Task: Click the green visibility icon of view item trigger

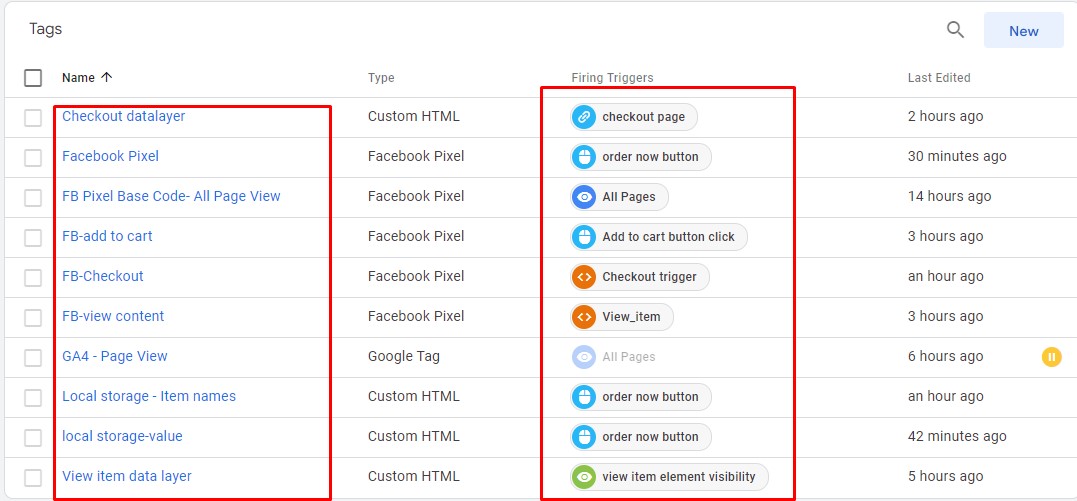Action: 584,477
